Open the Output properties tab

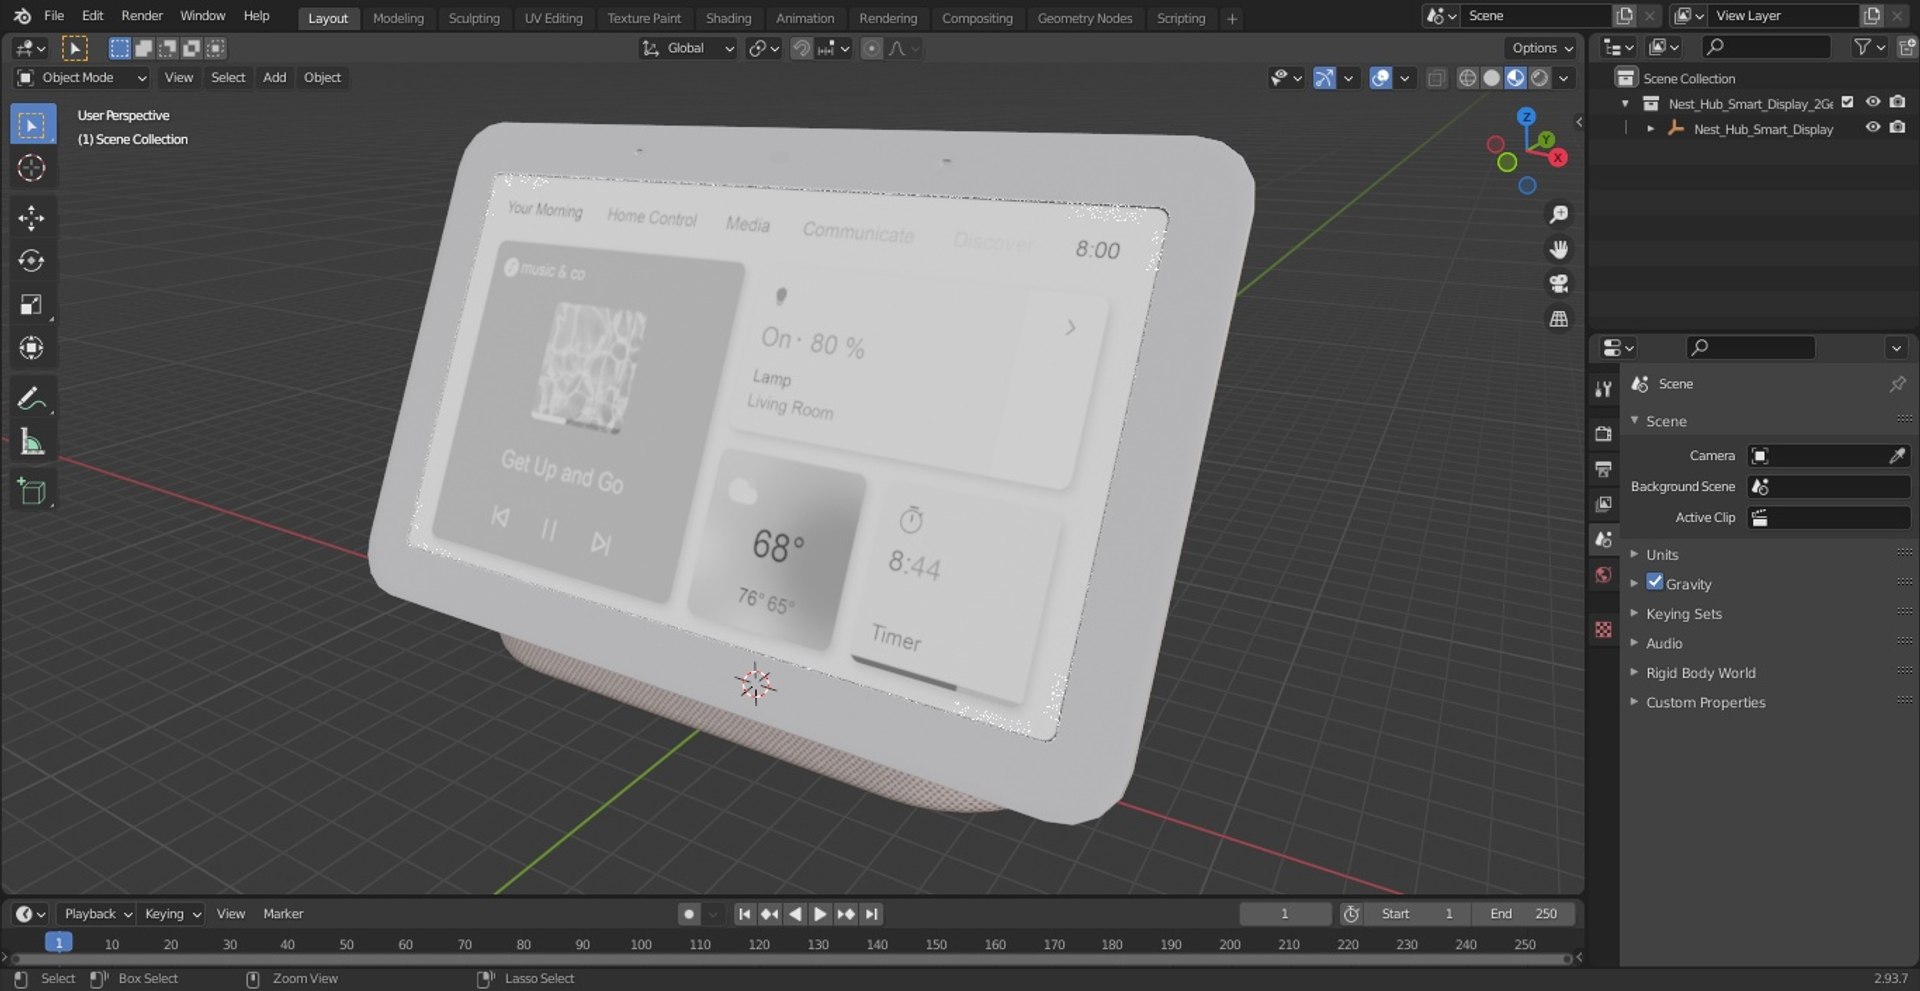(x=1604, y=469)
